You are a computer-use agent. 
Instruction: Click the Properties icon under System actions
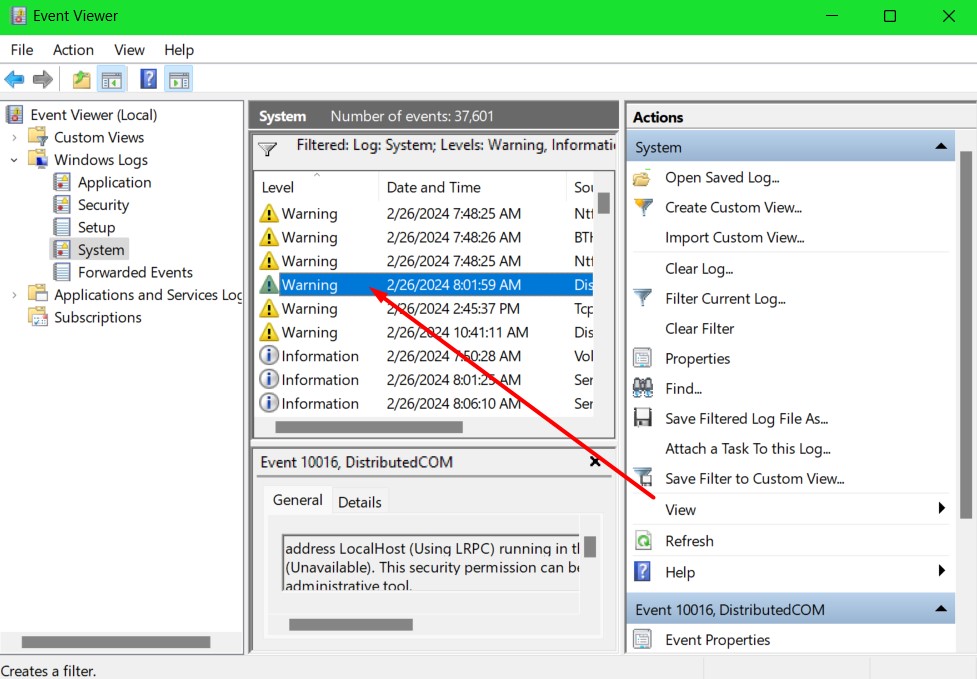click(x=642, y=358)
